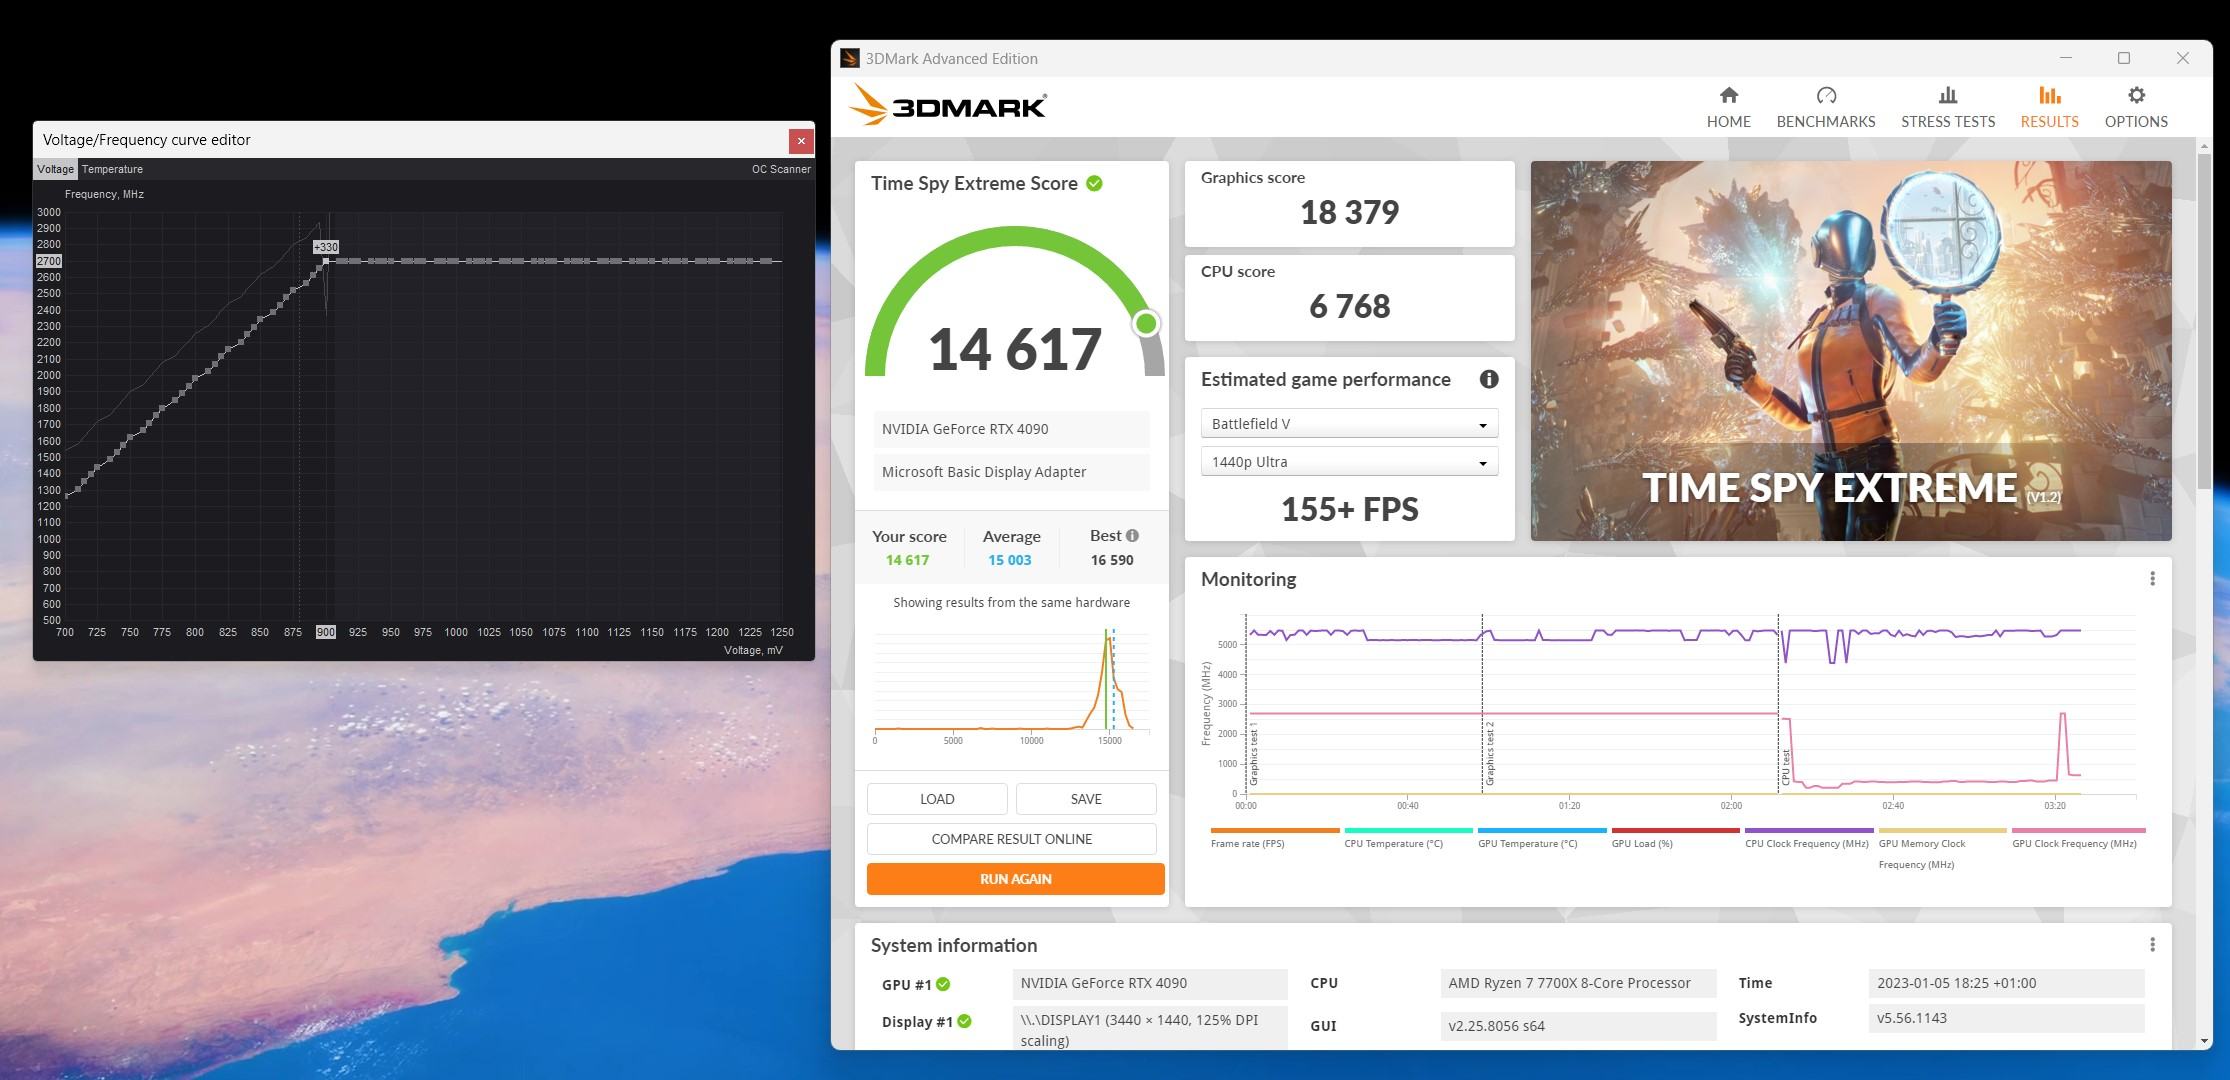Screen dimensions: 2230x1080
Task: Toggle the Frame rate (FPS) legend series
Action: pyautogui.click(x=1273, y=838)
